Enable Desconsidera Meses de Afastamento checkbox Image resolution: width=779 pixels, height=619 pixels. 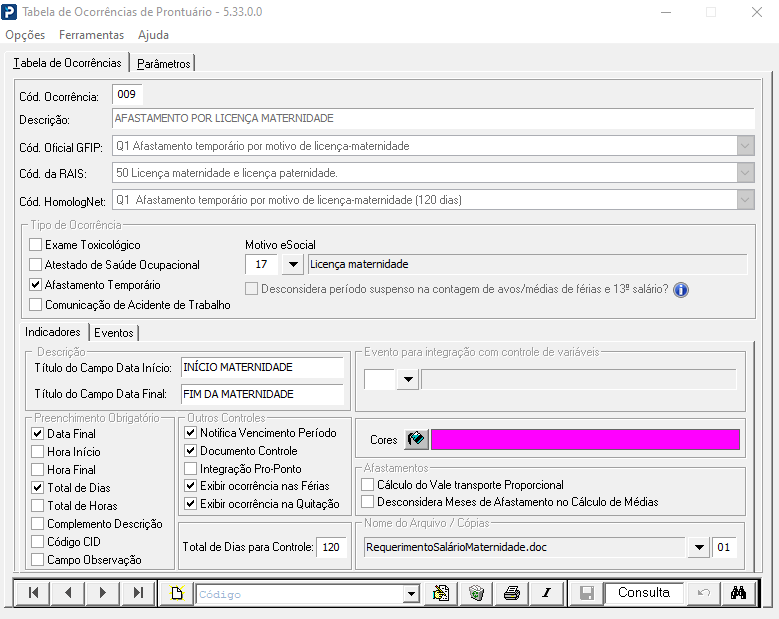368,502
